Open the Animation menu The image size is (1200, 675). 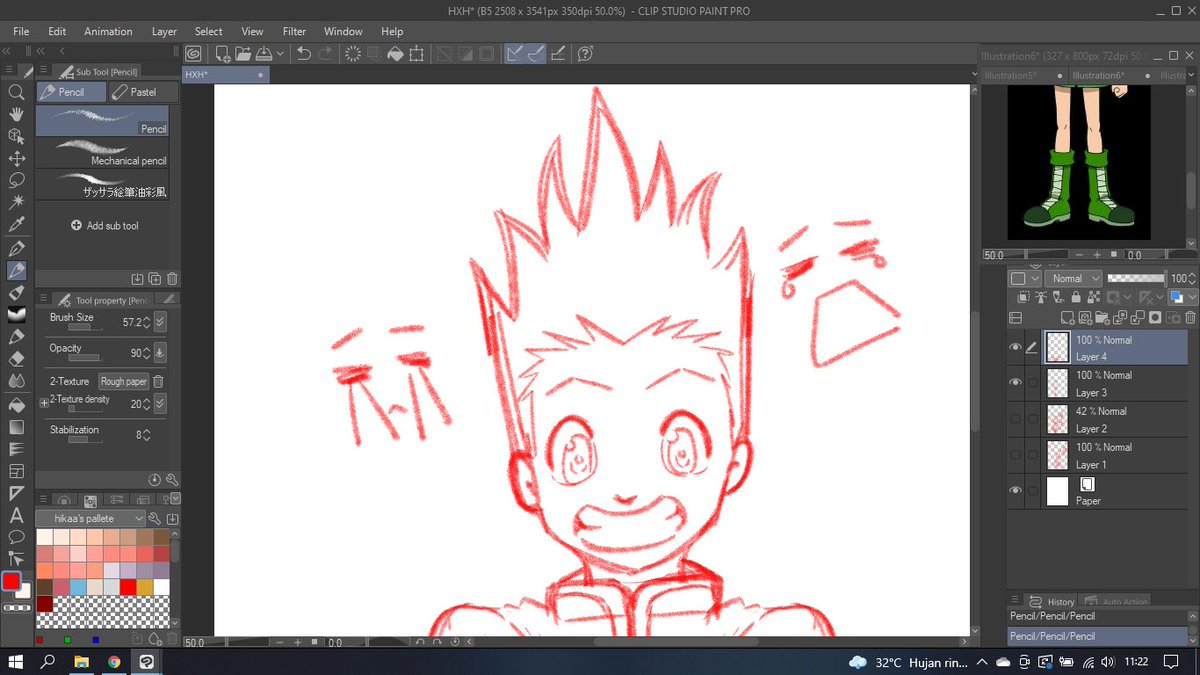tap(108, 31)
